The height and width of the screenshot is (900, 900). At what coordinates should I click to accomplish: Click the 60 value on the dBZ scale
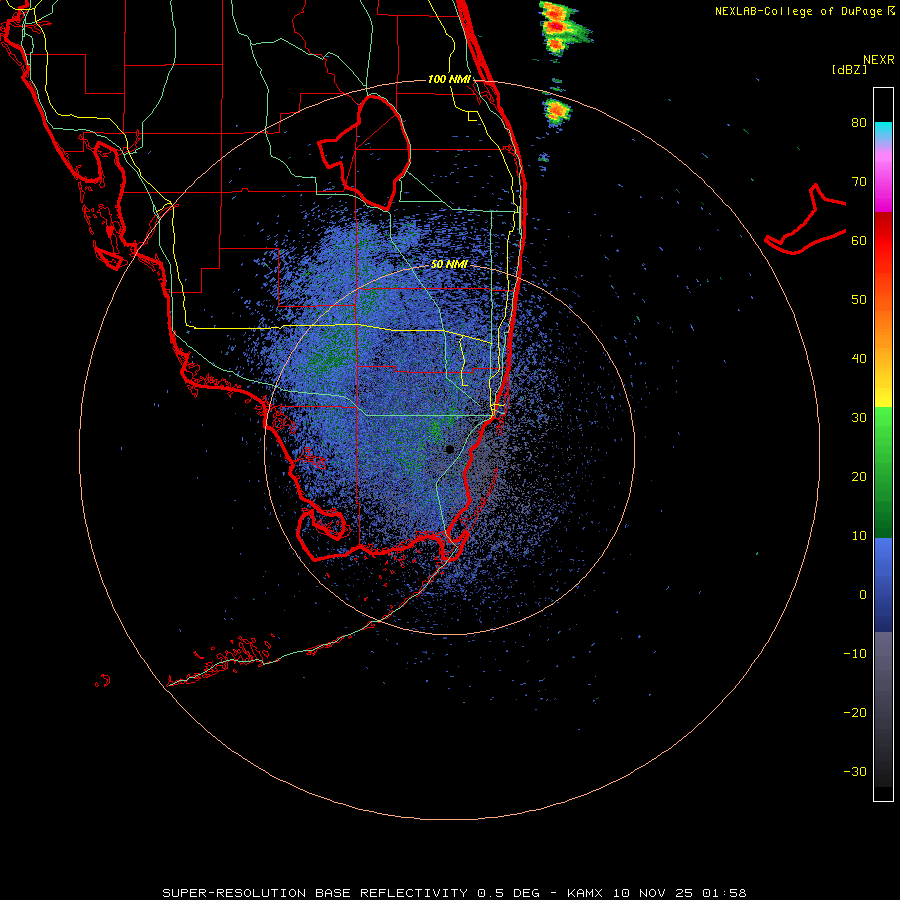coord(859,240)
